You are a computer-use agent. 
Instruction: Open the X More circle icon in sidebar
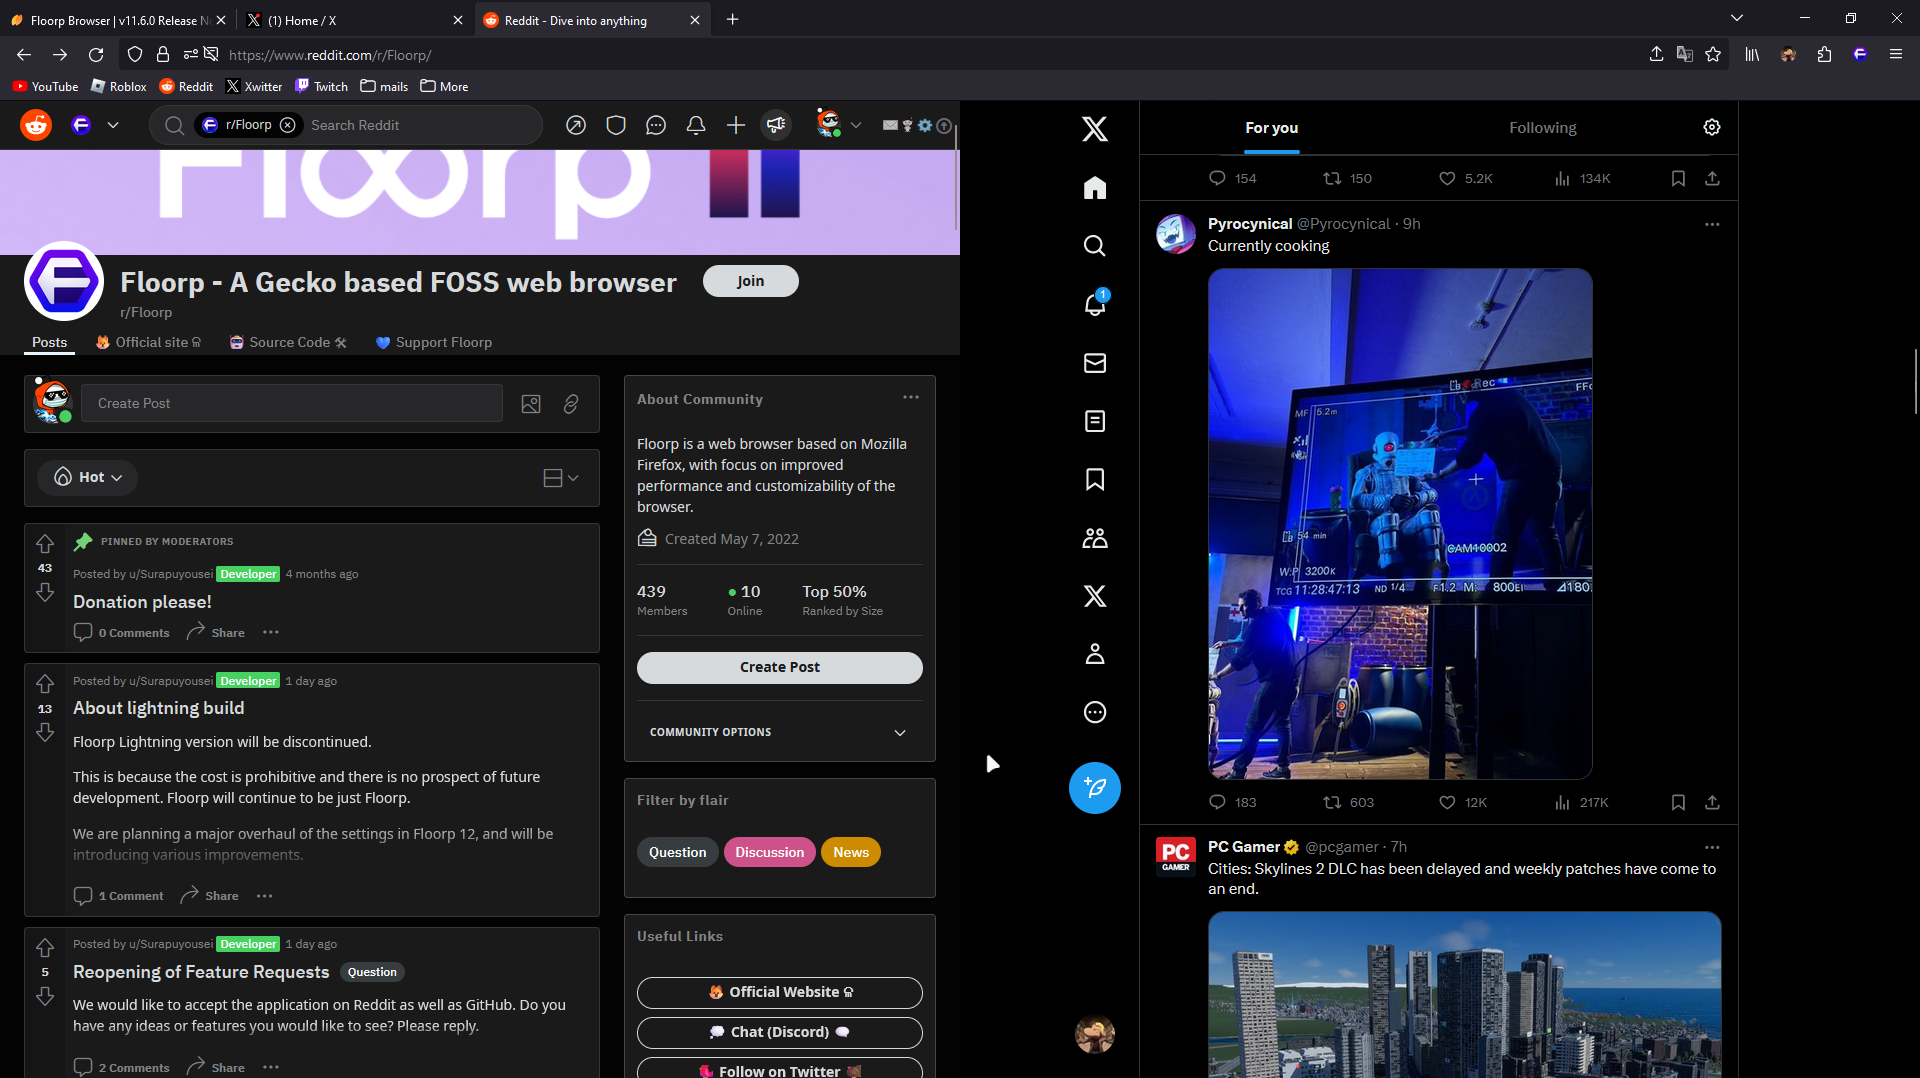coord(1095,712)
